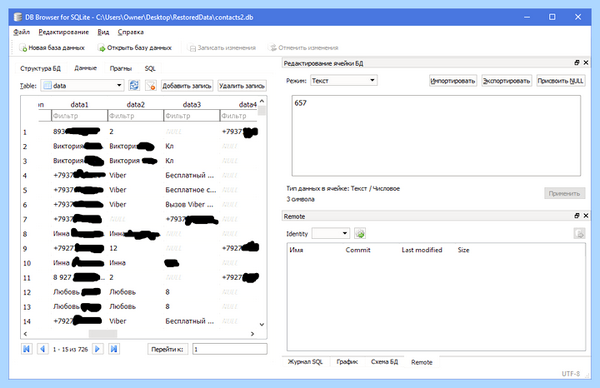Refresh the table data icon
Viewport: 600px width, 388px height.
coord(134,85)
